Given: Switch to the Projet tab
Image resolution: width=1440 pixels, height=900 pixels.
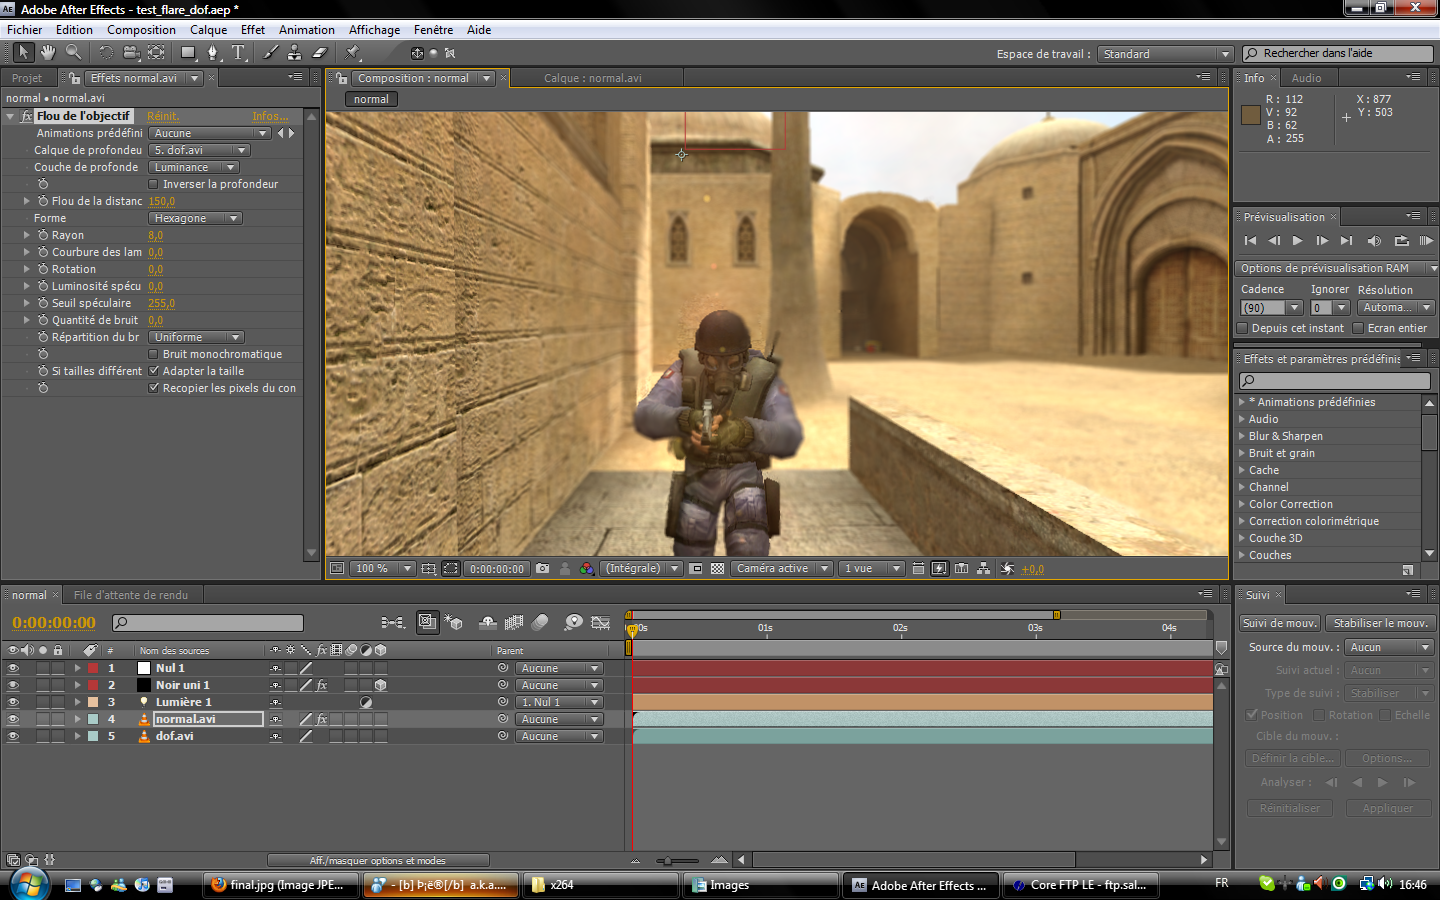Looking at the screenshot, I should [x=27, y=78].
